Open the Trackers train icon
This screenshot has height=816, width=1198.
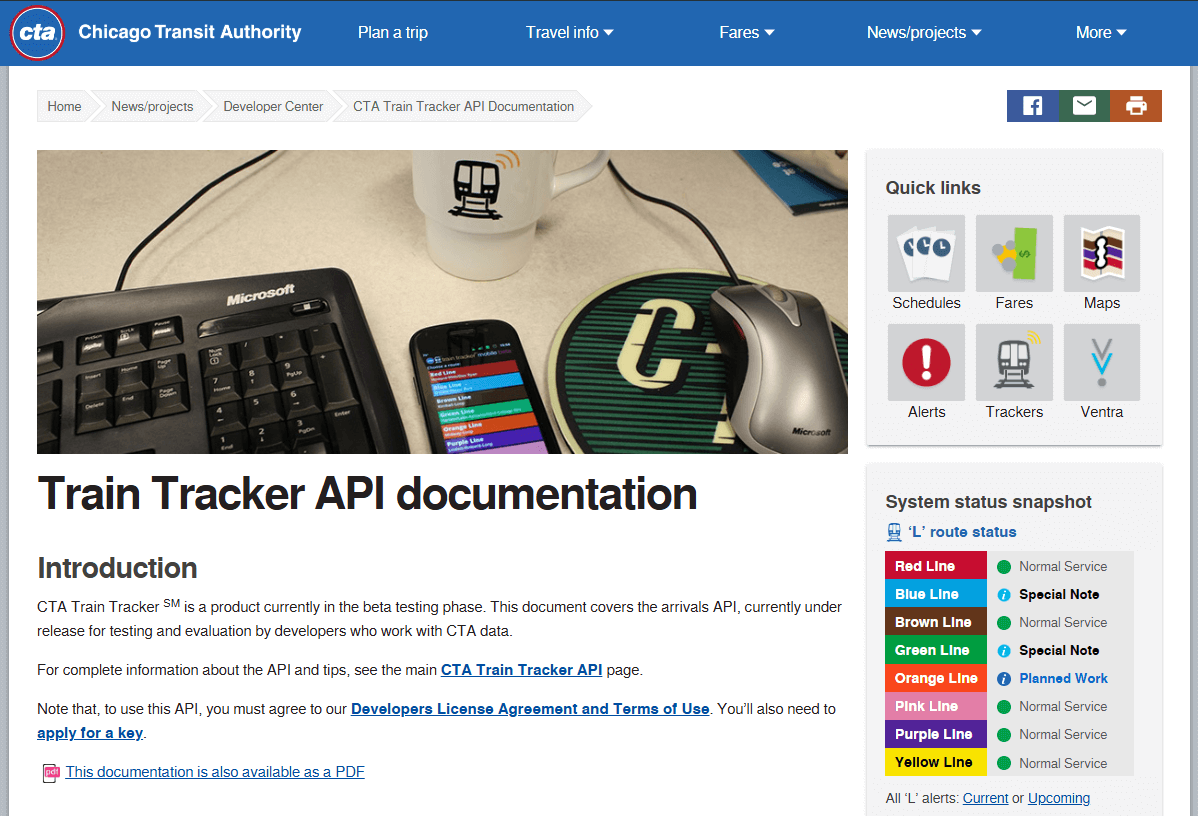[x=1013, y=362]
